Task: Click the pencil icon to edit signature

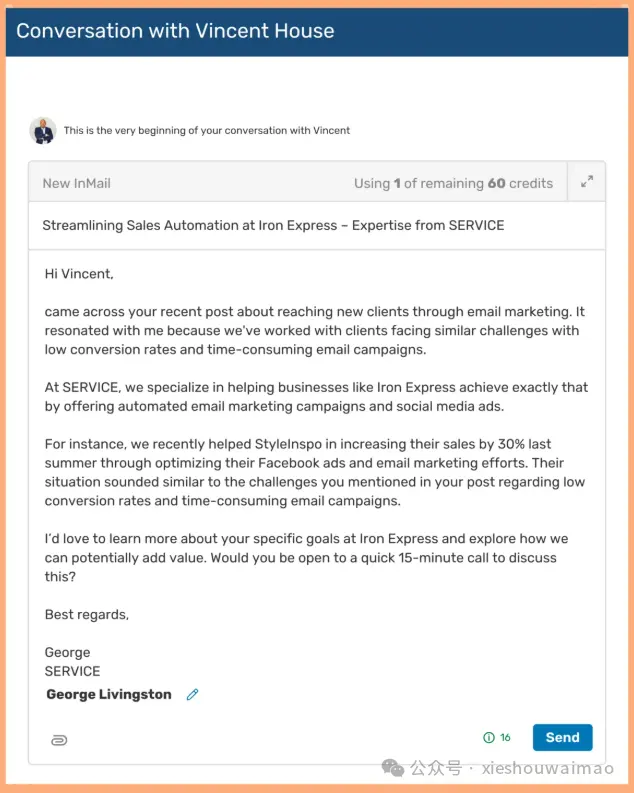Action: click(x=193, y=694)
